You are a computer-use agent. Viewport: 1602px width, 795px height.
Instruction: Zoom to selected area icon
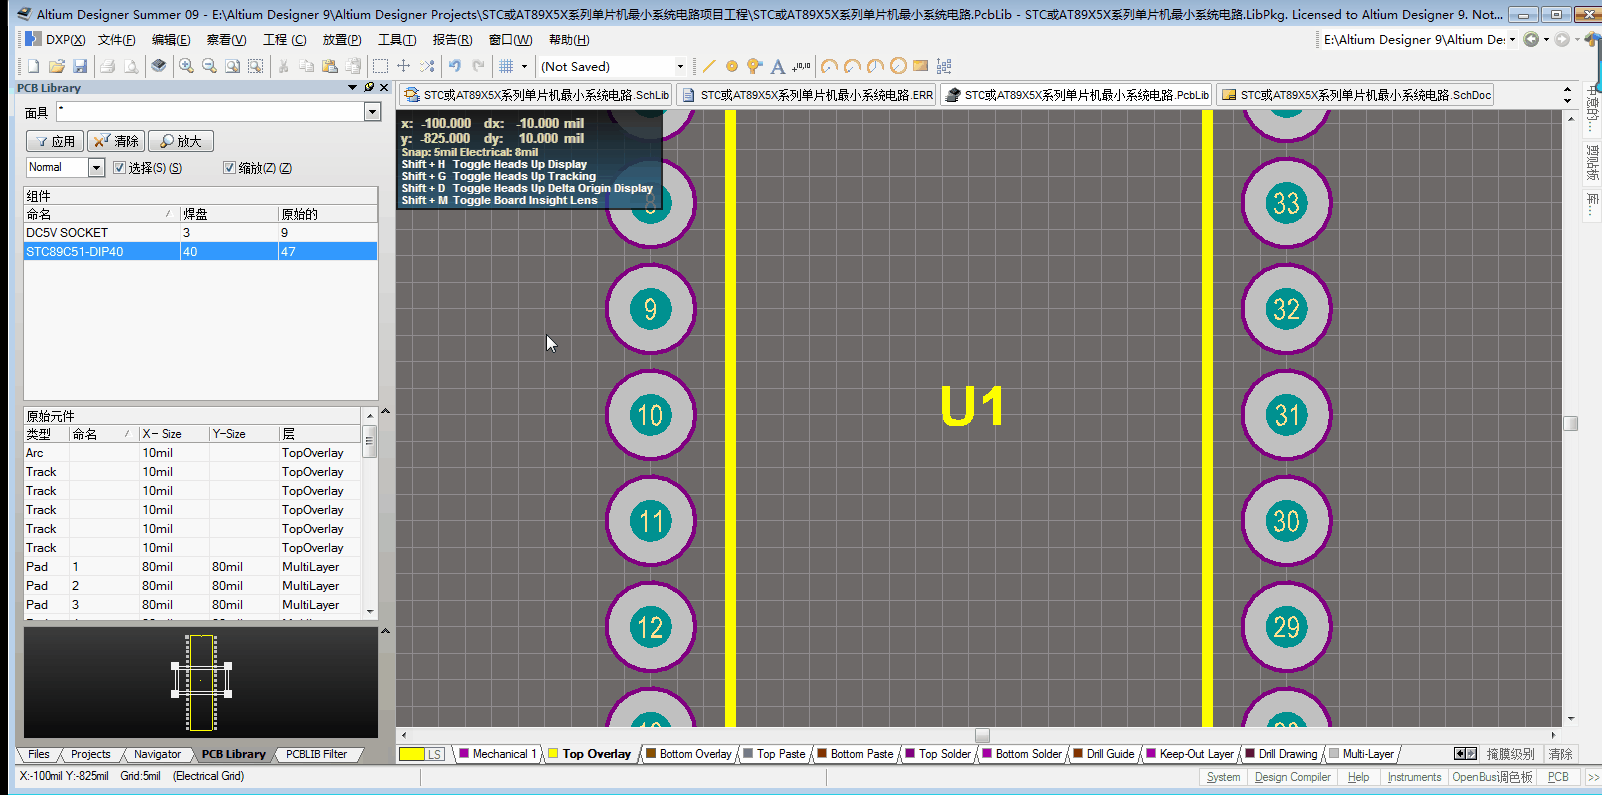(x=256, y=66)
